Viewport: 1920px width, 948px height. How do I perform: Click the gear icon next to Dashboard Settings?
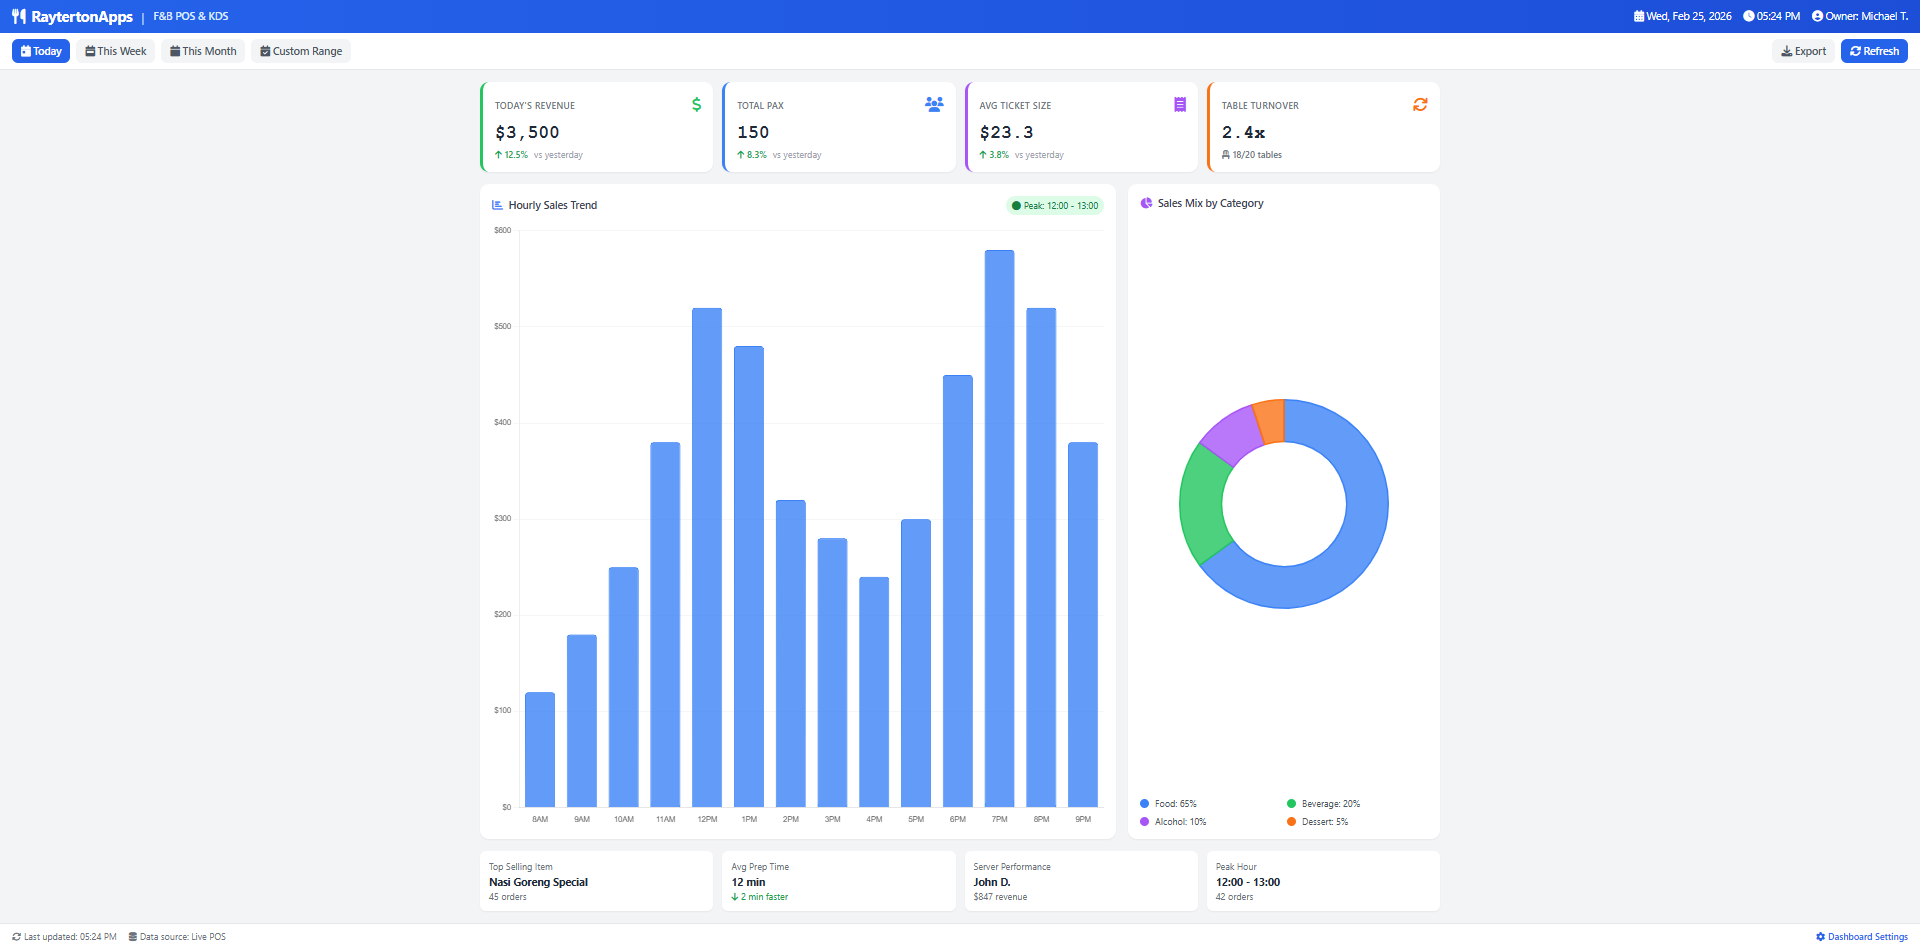point(1822,937)
